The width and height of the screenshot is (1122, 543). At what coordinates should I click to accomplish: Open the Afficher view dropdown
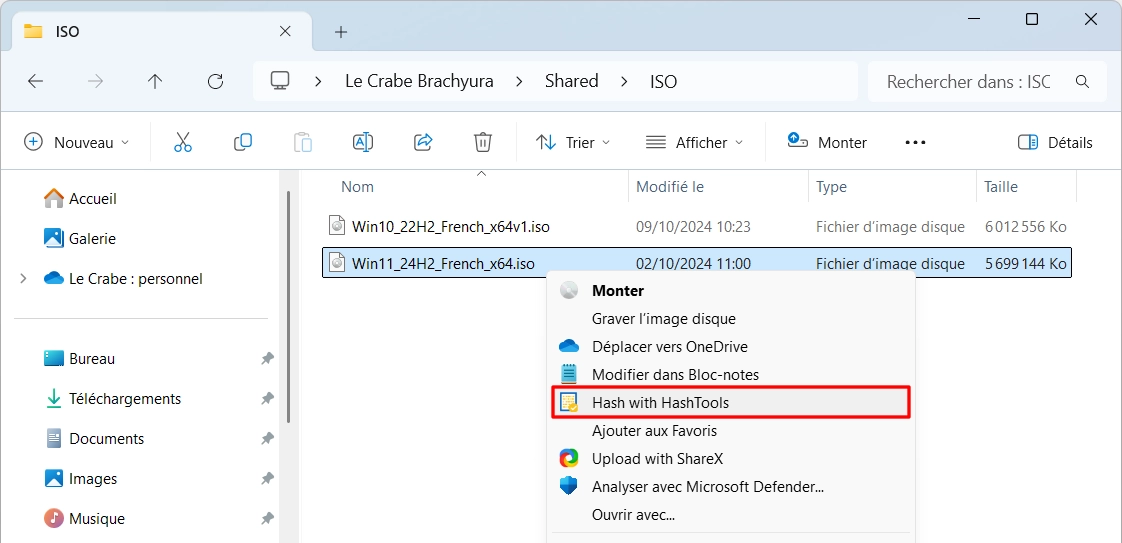pos(694,142)
